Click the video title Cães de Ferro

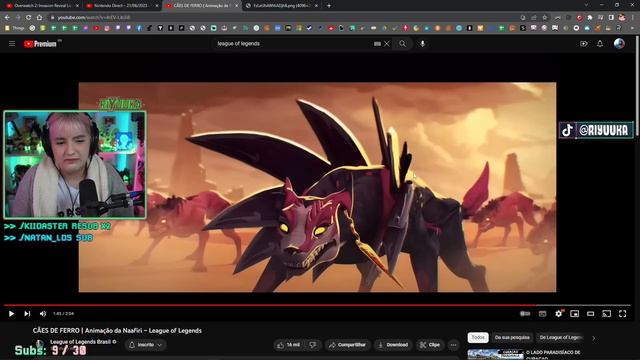point(117,331)
